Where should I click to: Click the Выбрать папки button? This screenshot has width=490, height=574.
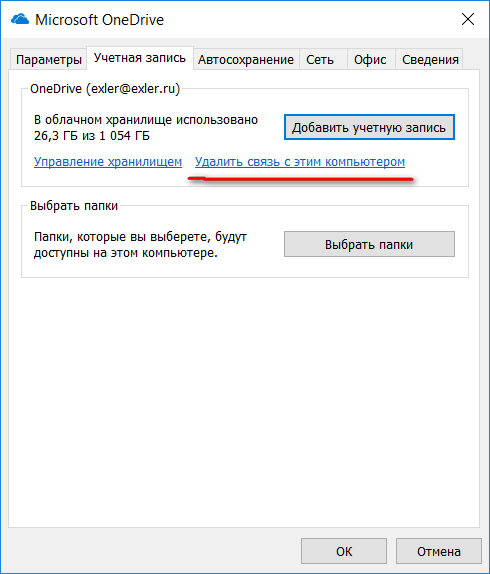[369, 244]
